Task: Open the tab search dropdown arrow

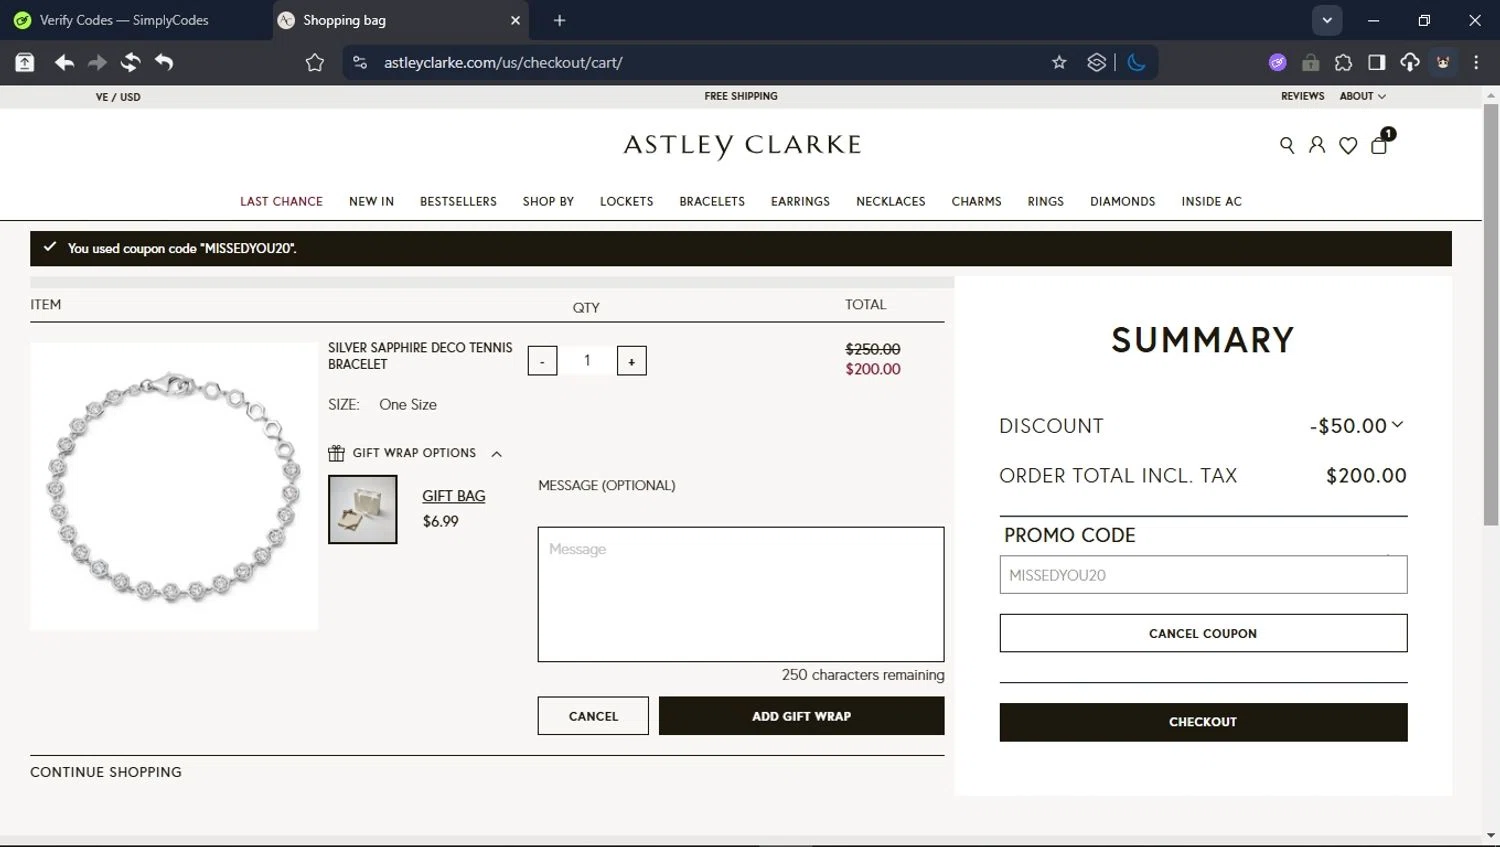Action: pos(1327,20)
